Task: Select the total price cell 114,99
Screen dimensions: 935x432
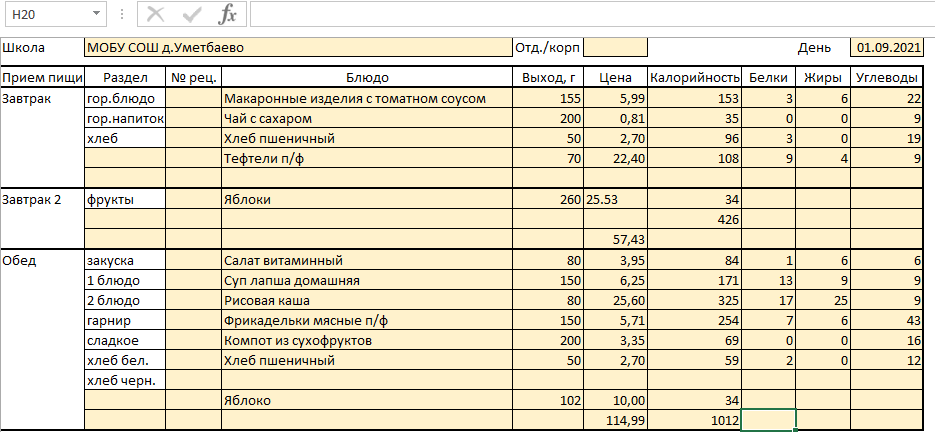Action: [614, 421]
